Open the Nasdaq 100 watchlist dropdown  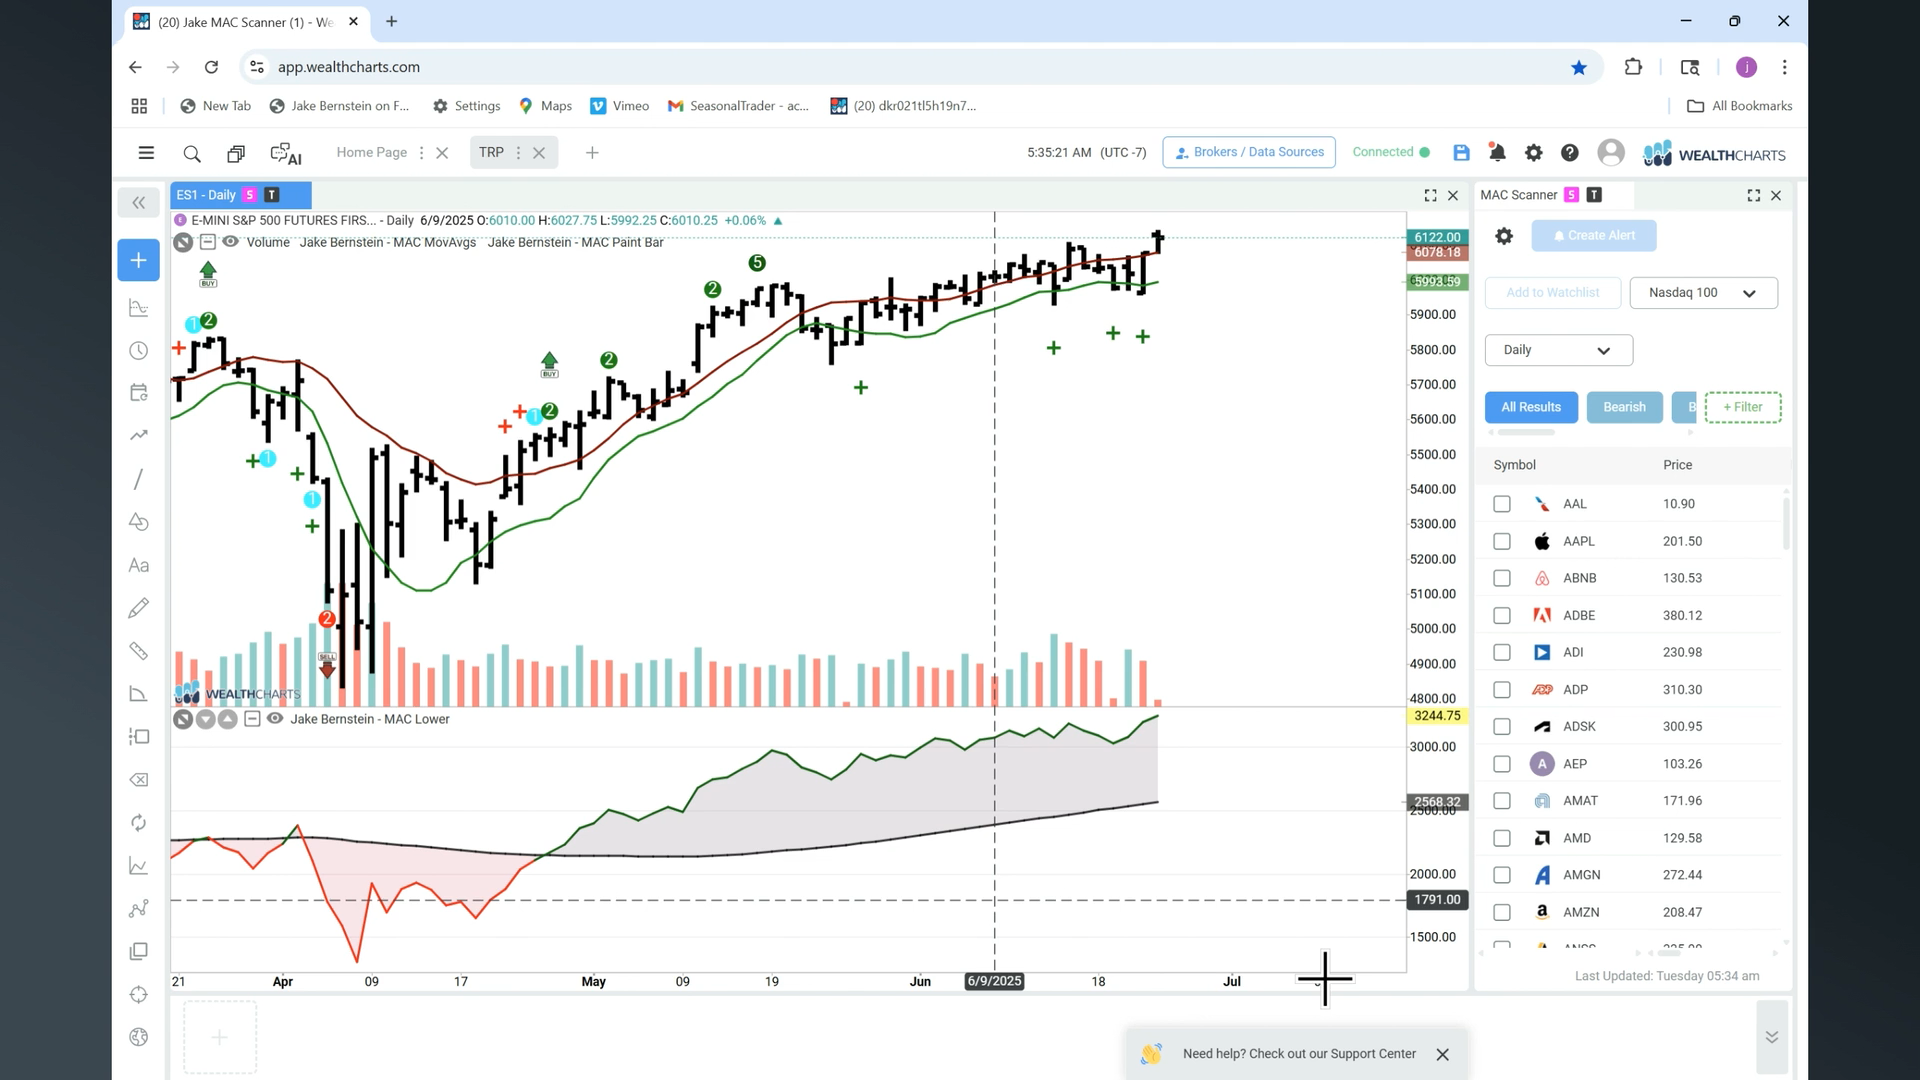1703,293
